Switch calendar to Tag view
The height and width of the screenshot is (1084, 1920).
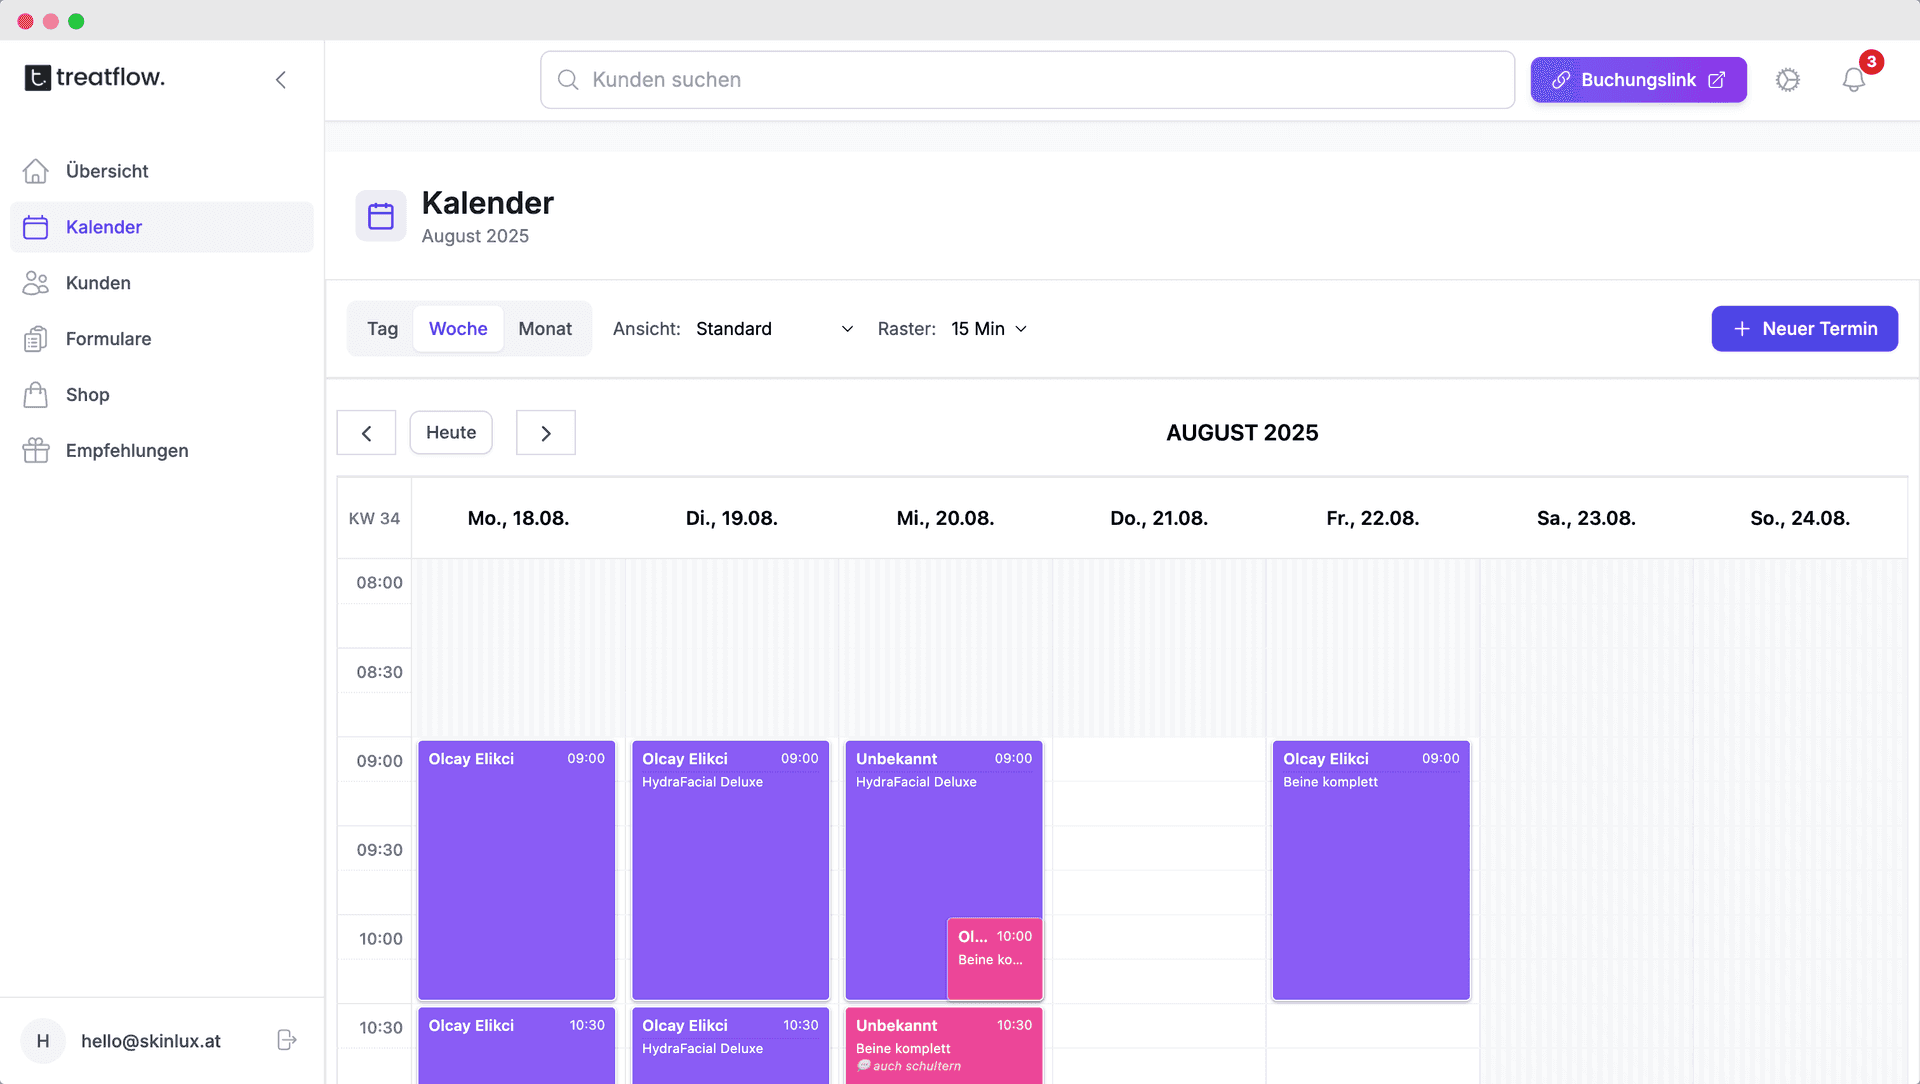382,329
